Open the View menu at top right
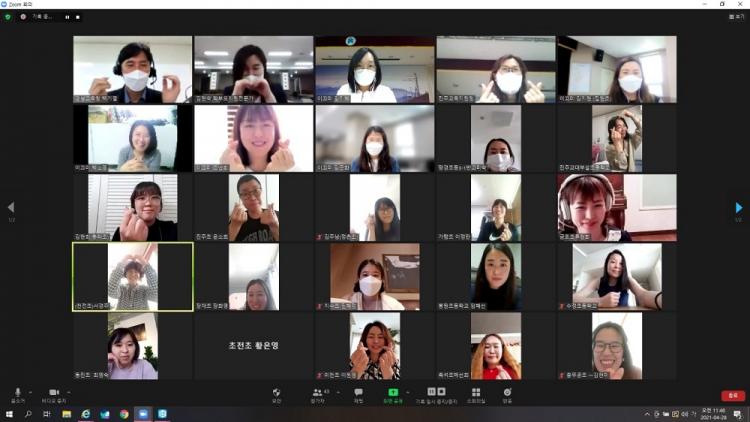 point(736,17)
